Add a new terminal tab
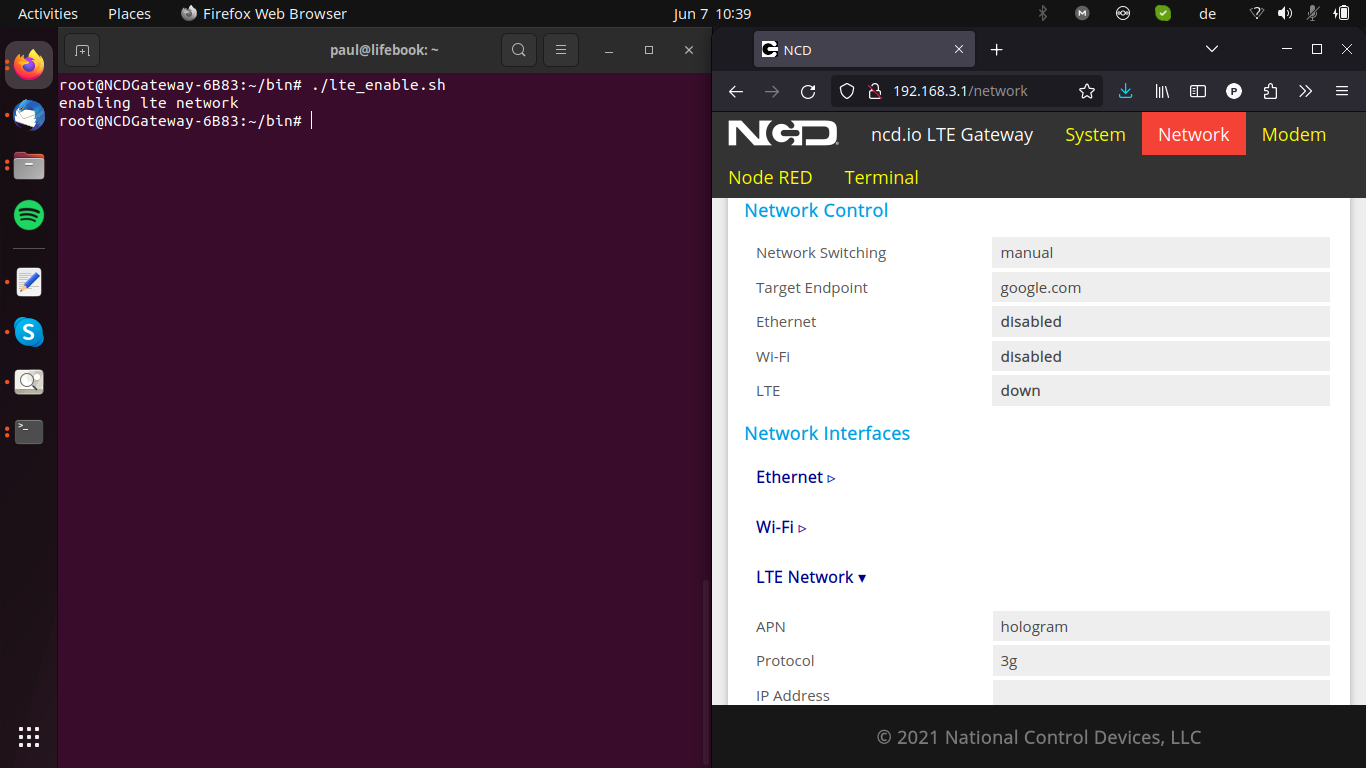1366x768 pixels. pyautogui.click(x=82, y=50)
